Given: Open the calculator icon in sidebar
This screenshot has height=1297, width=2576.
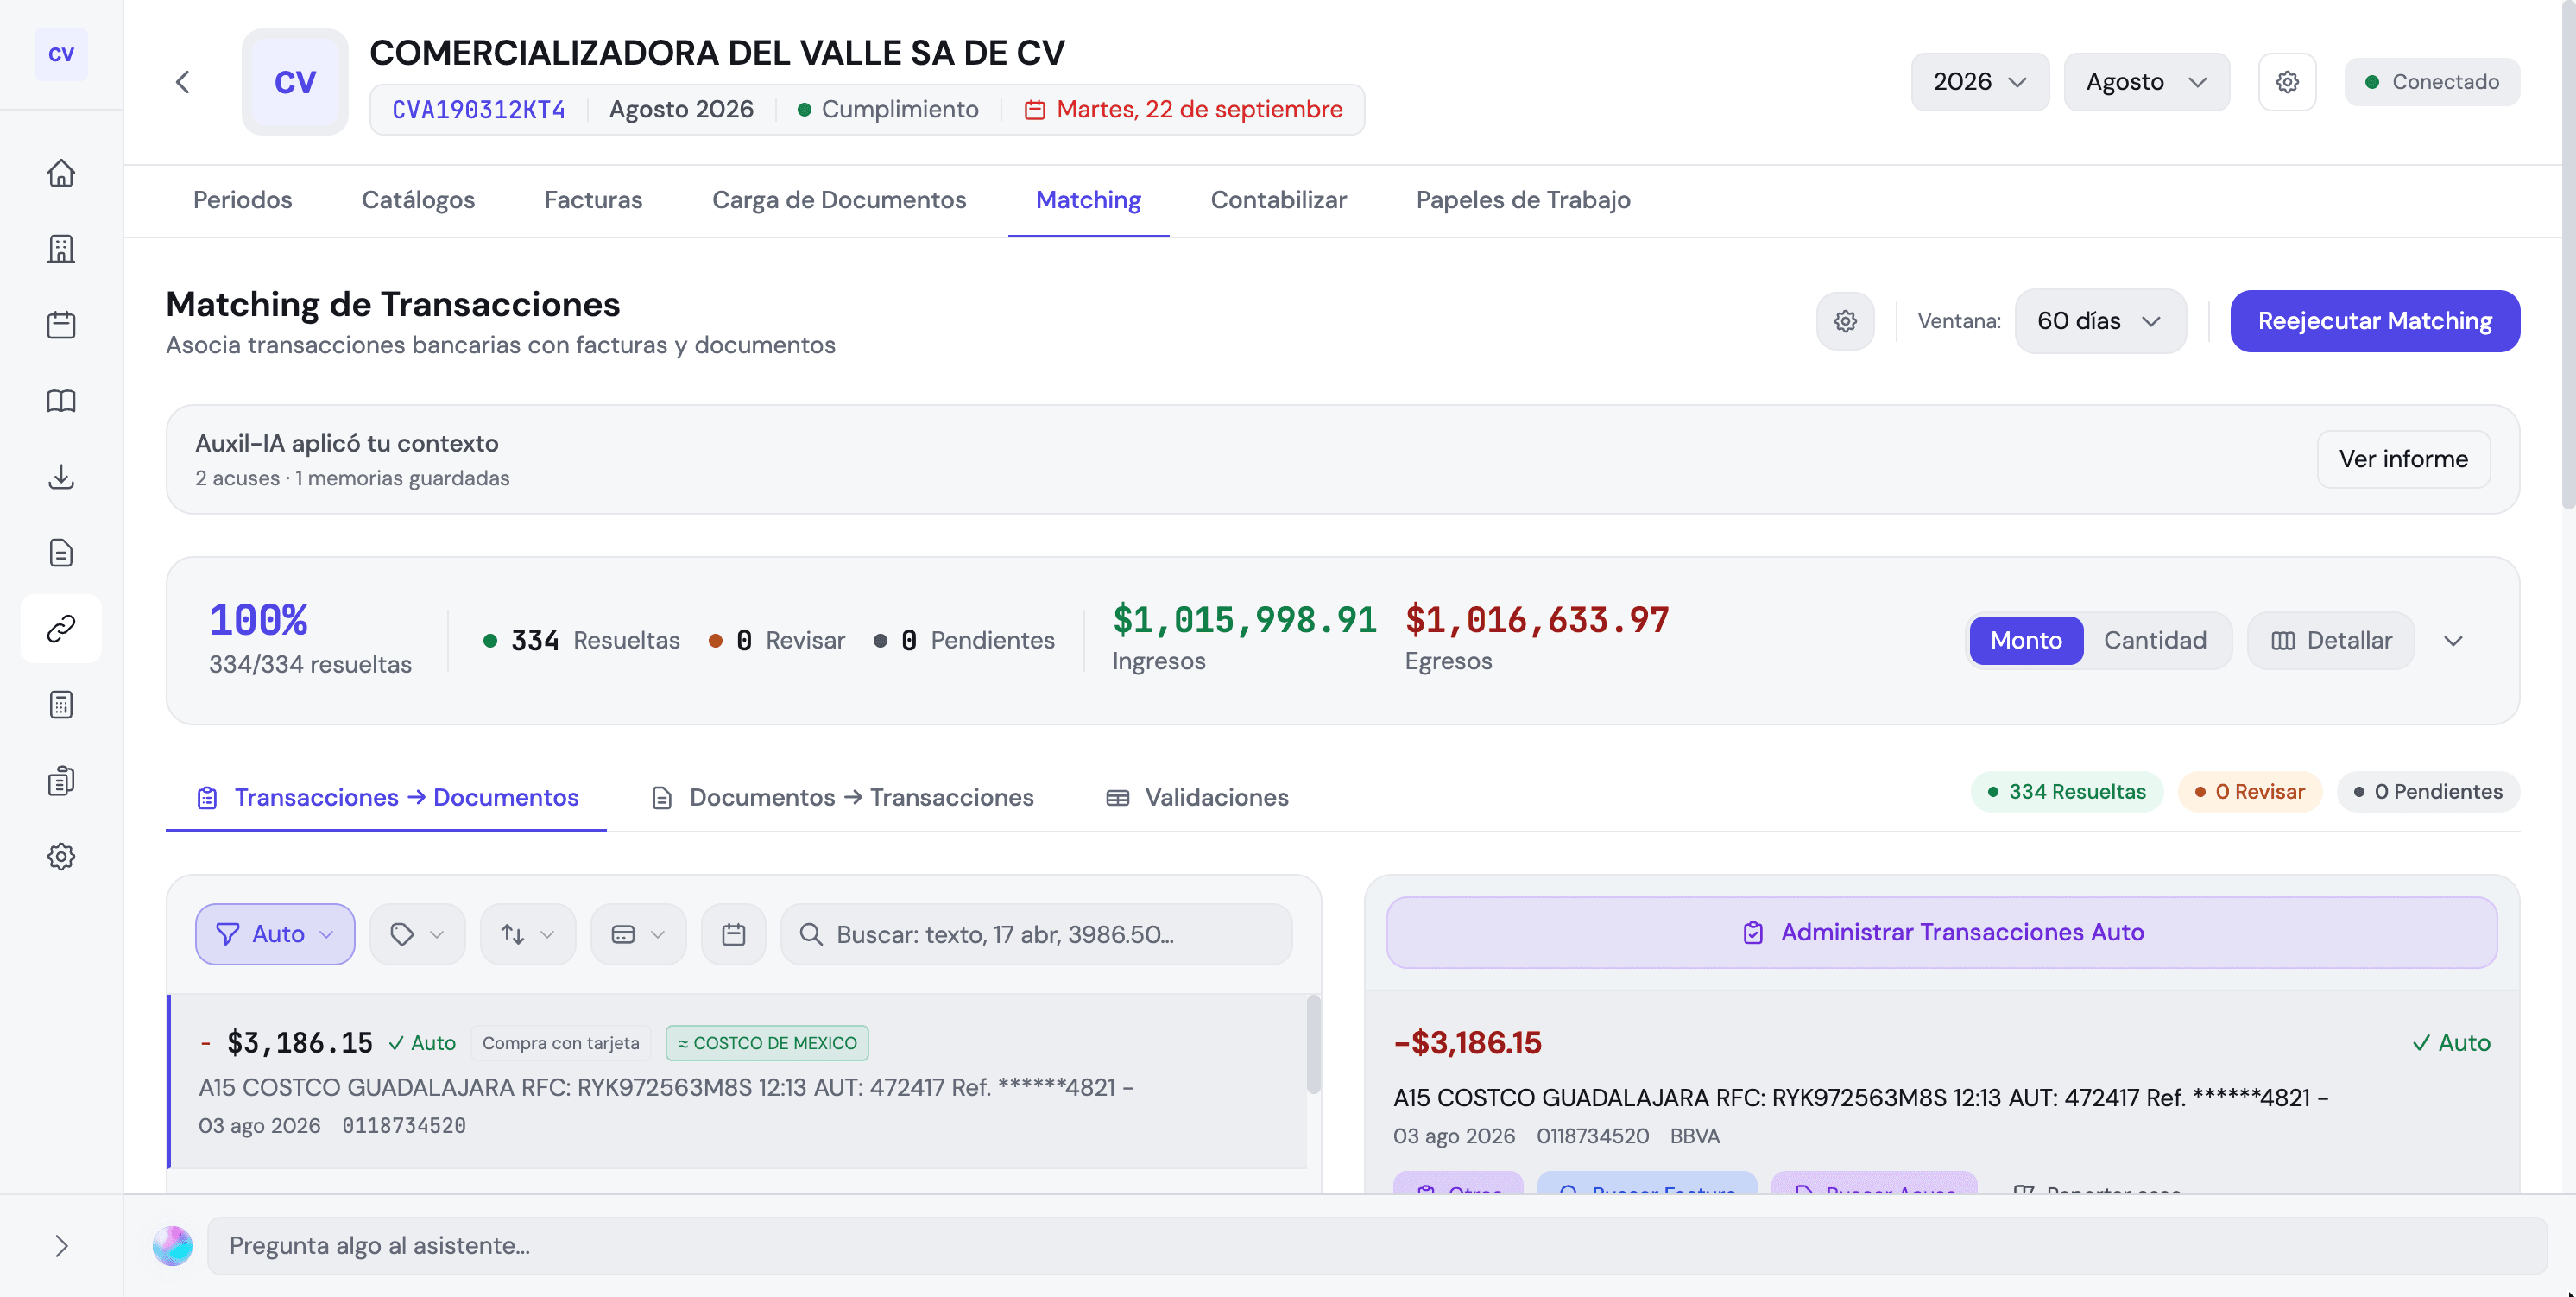Looking at the screenshot, I should point(61,705).
